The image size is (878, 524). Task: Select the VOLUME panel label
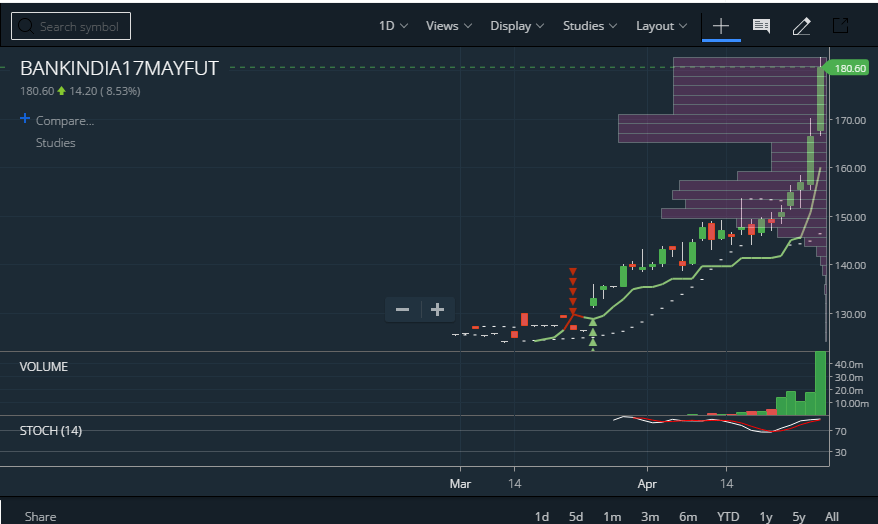click(44, 367)
